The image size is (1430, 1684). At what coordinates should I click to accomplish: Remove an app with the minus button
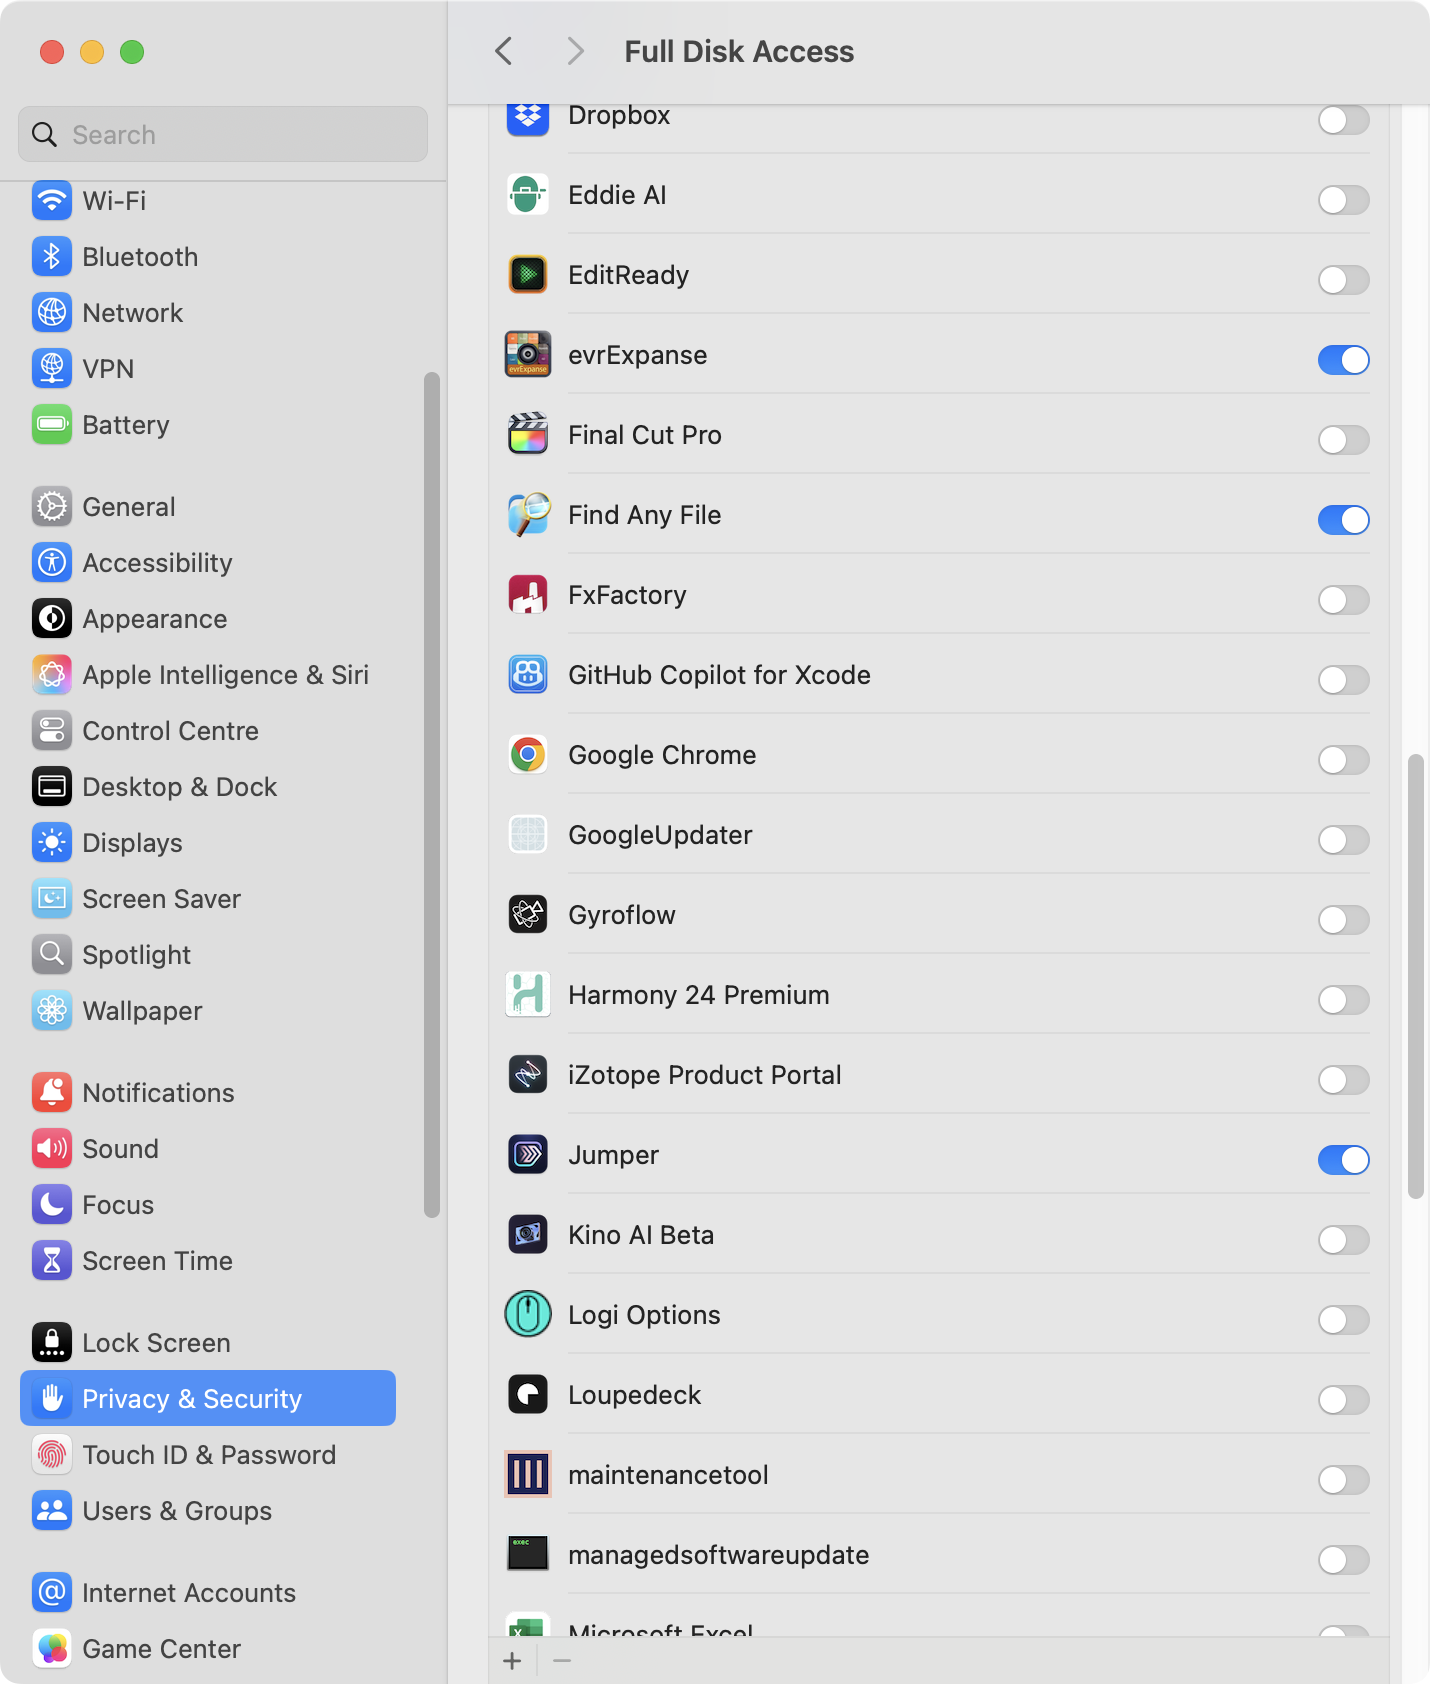(562, 1661)
